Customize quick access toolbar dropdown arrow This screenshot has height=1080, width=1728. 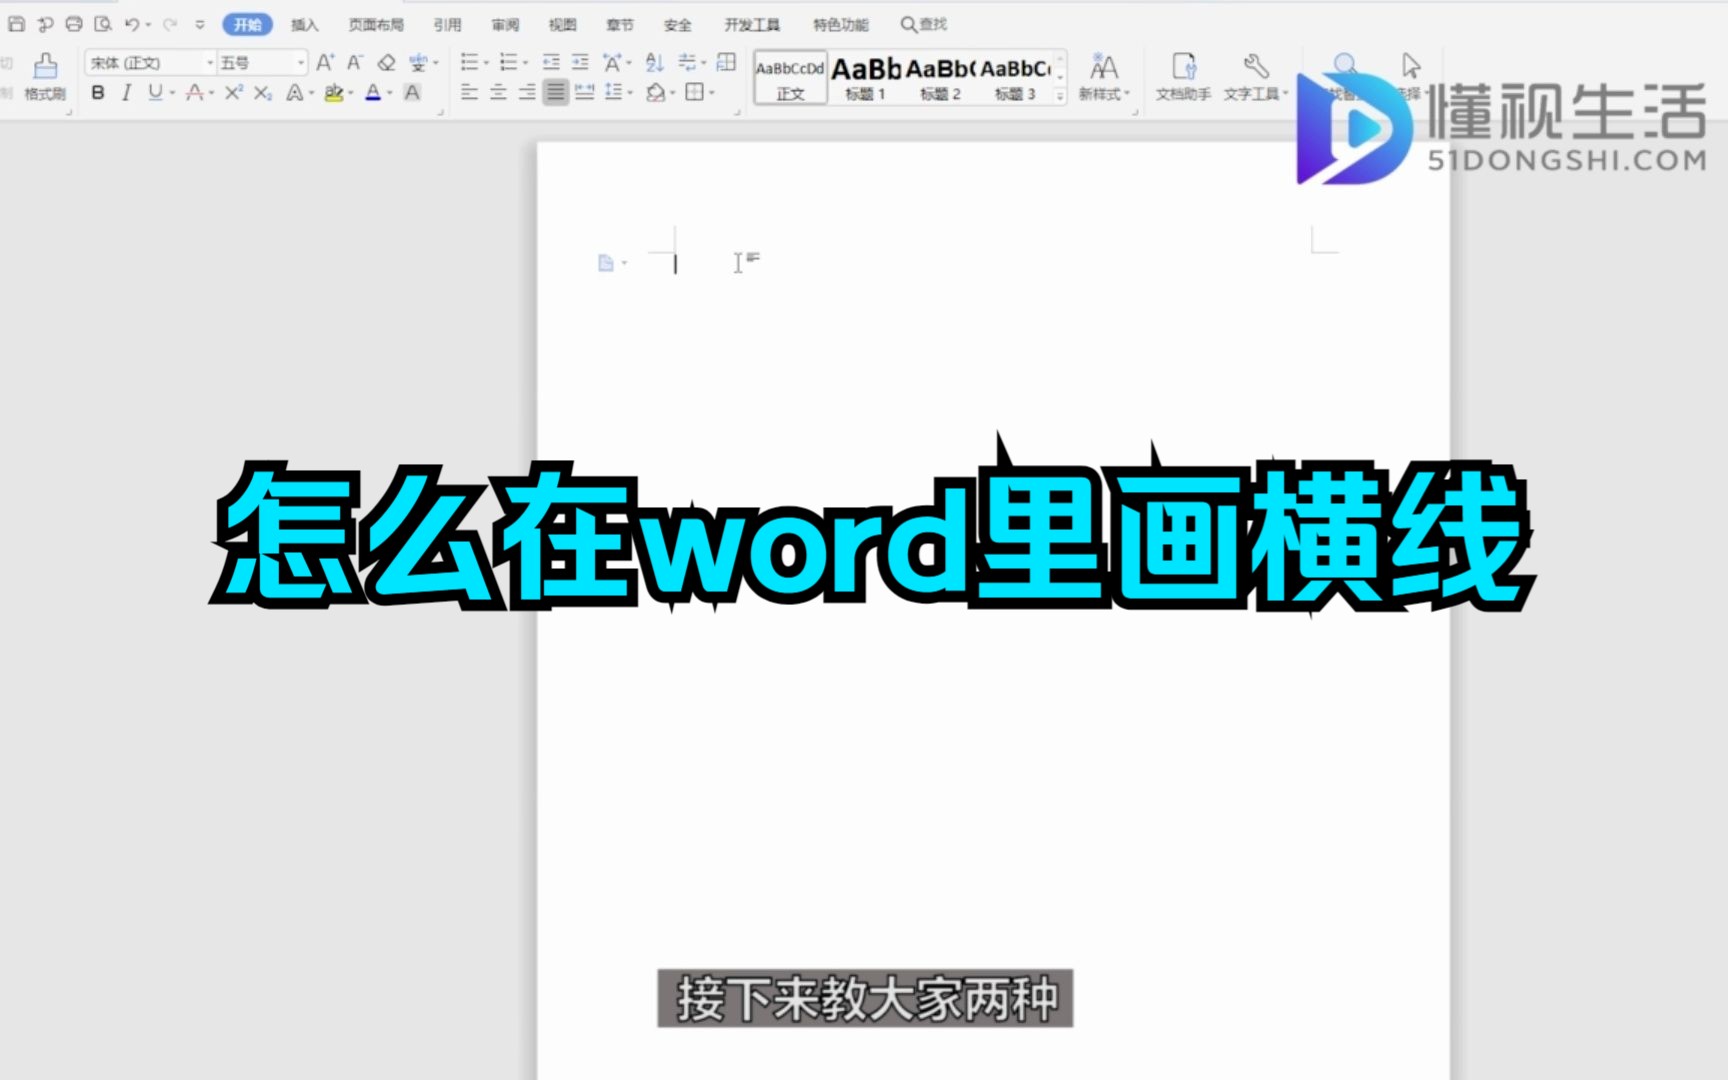pos(200,24)
